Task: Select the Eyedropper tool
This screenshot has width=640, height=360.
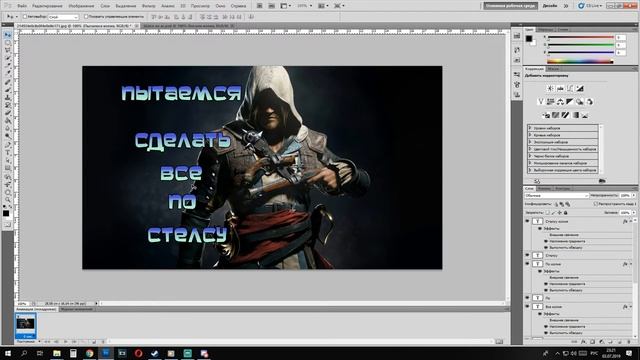Action: [x=7, y=73]
